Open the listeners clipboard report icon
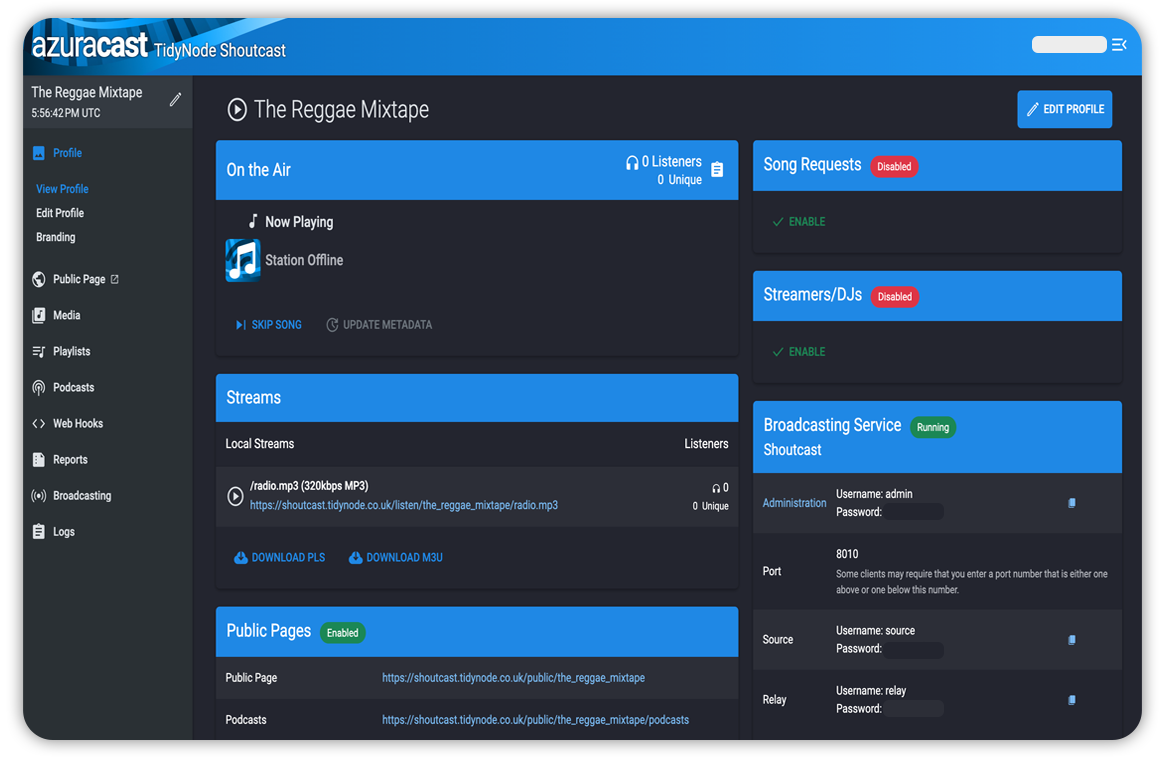 tap(717, 170)
